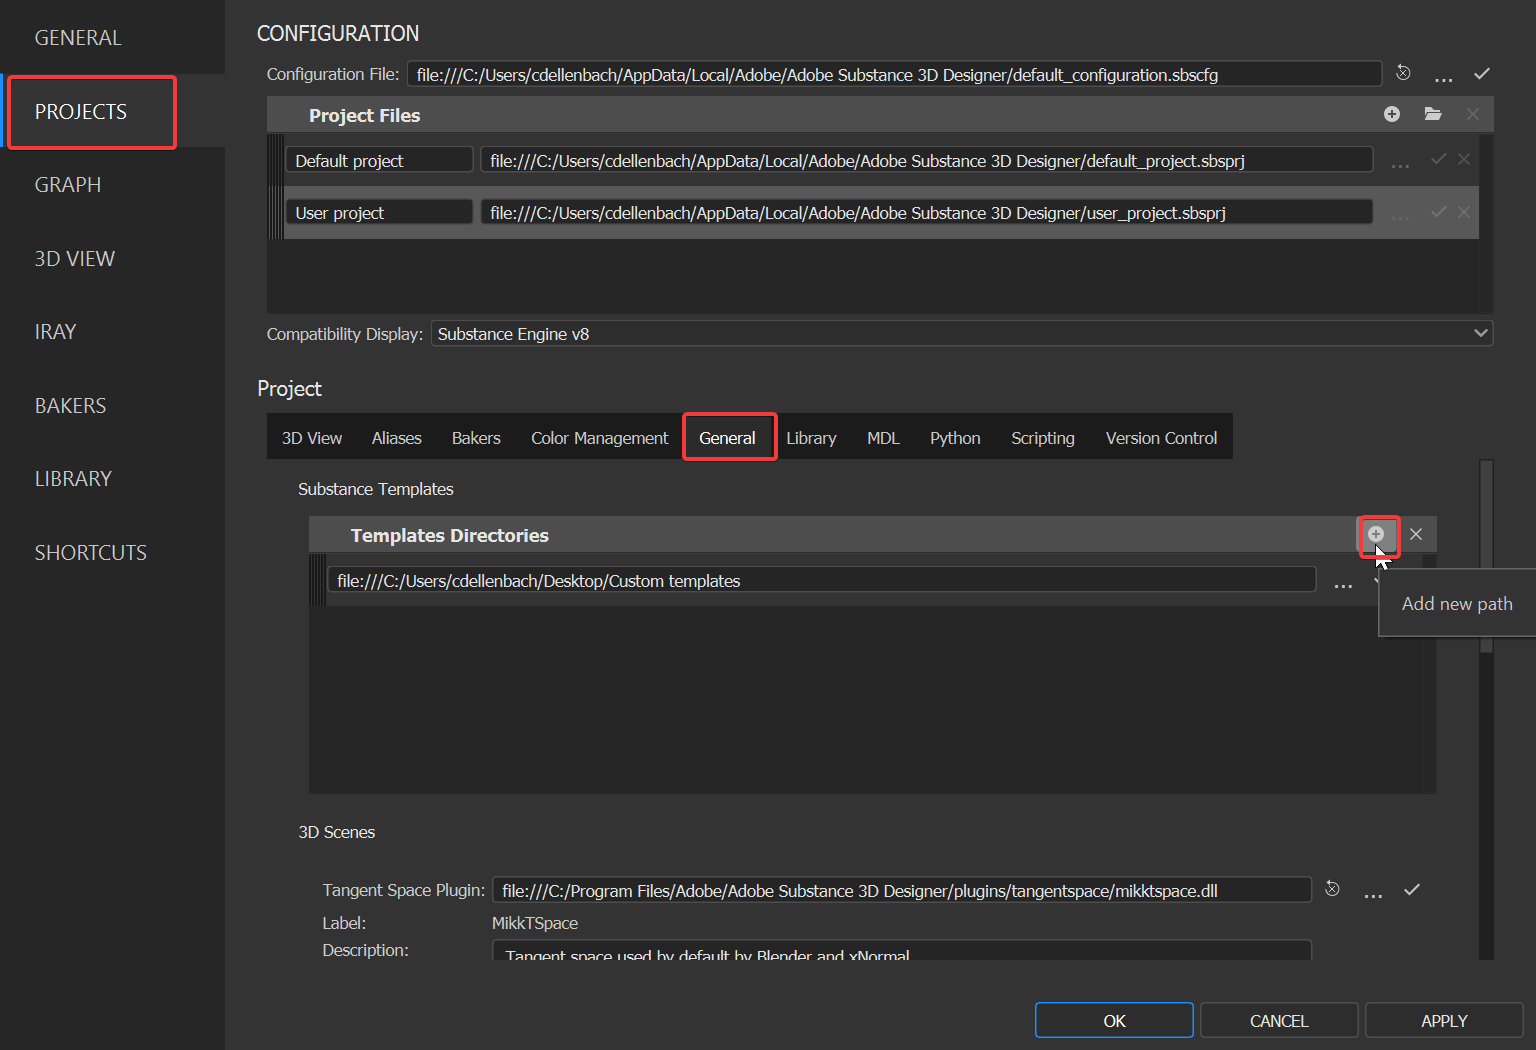The image size is (1536, 1050).
Task: Confirm Configuration File path with checkmark
Action: (x=1481, y=73)
